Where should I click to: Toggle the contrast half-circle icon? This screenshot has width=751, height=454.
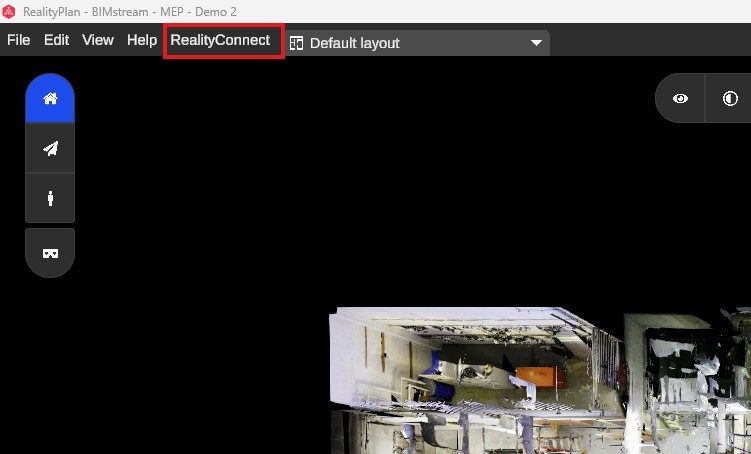(730, 99)
